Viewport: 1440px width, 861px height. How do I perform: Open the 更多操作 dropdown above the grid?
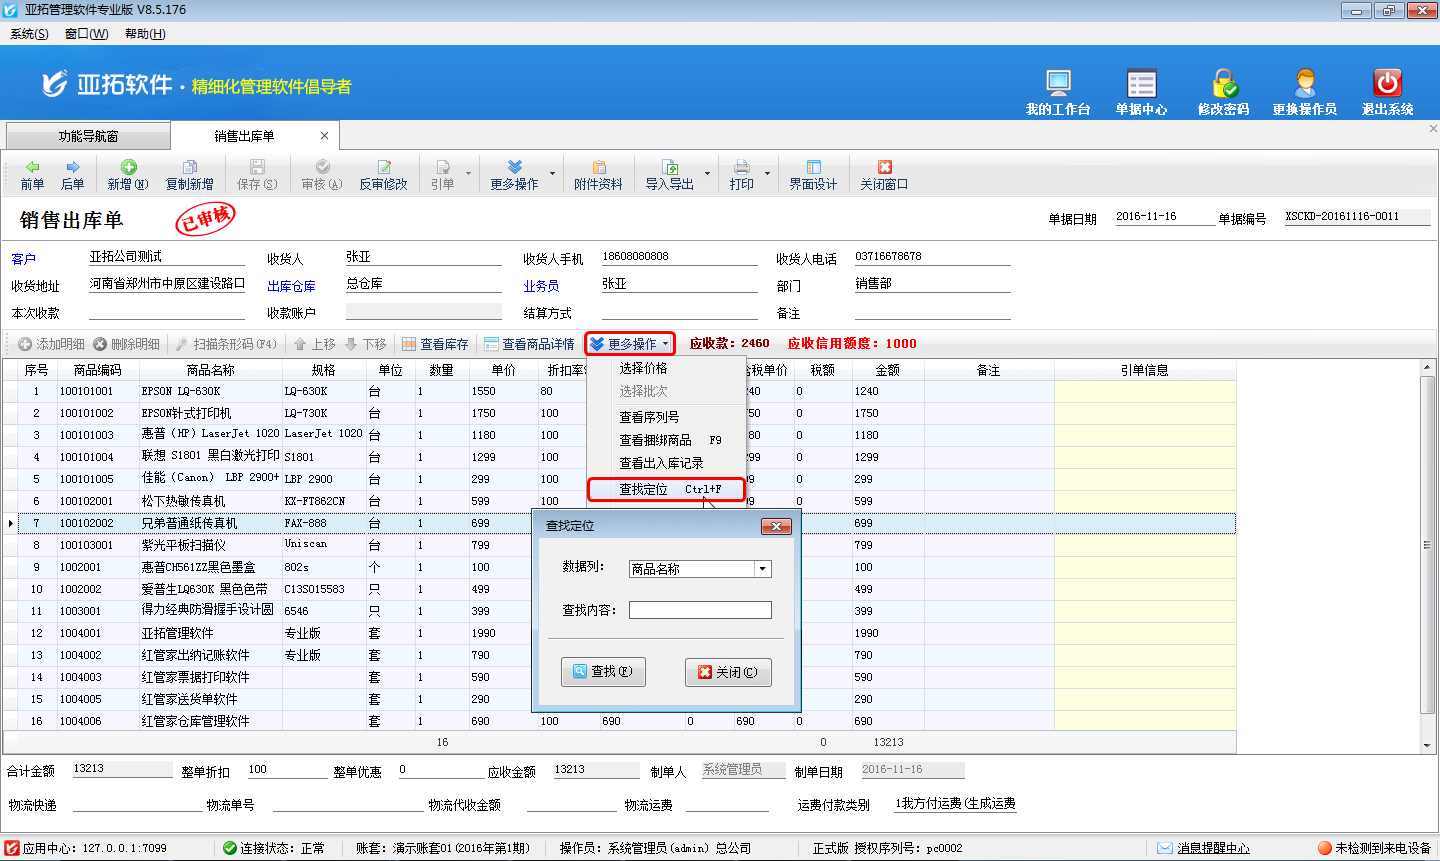[x=630, y=344]
